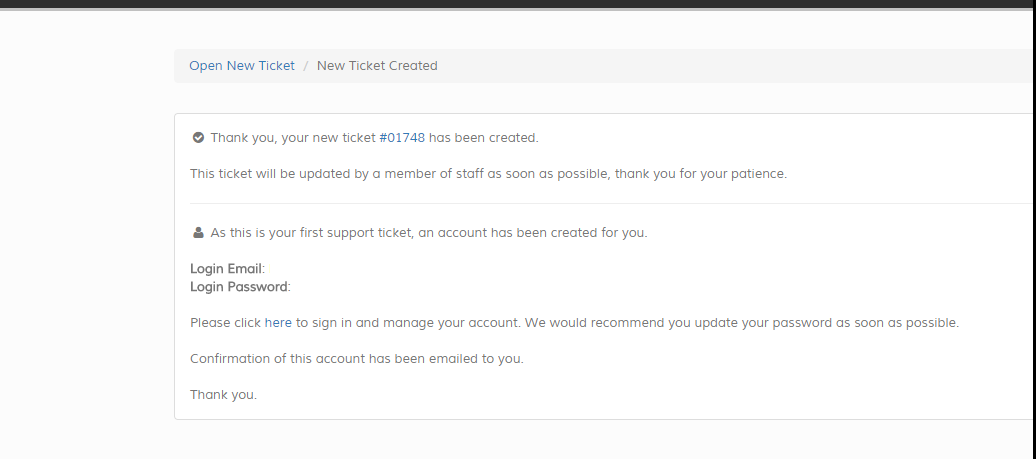
Task: Click the password update recommendation sentence
Action: pyautogui.click(x=741, y=323)
